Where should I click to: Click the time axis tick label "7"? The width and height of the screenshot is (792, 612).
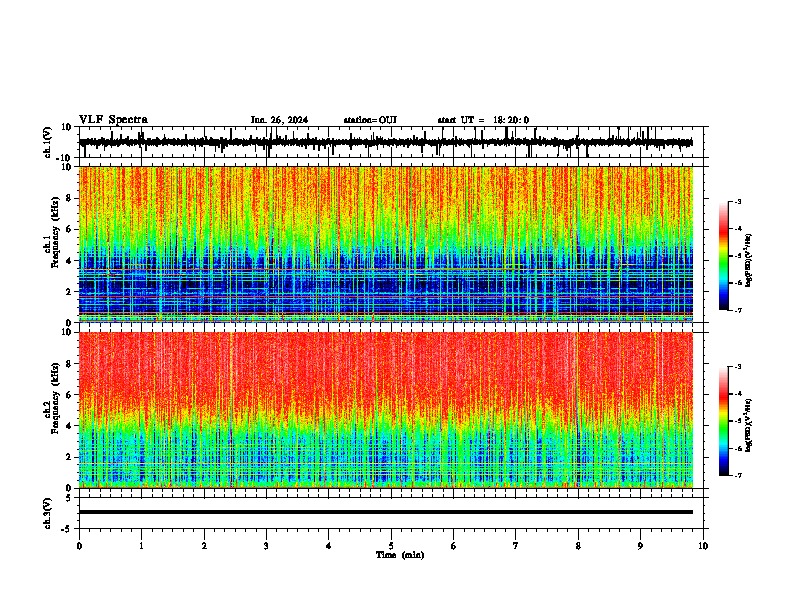(x=516, y=546)
